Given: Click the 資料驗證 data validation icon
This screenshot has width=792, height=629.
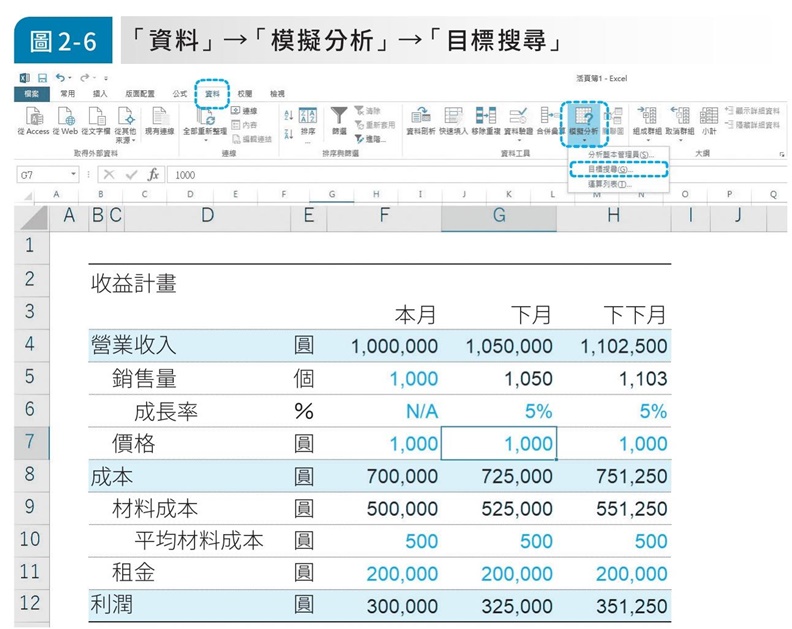Looking at the screenshot, I should point(518,116).
